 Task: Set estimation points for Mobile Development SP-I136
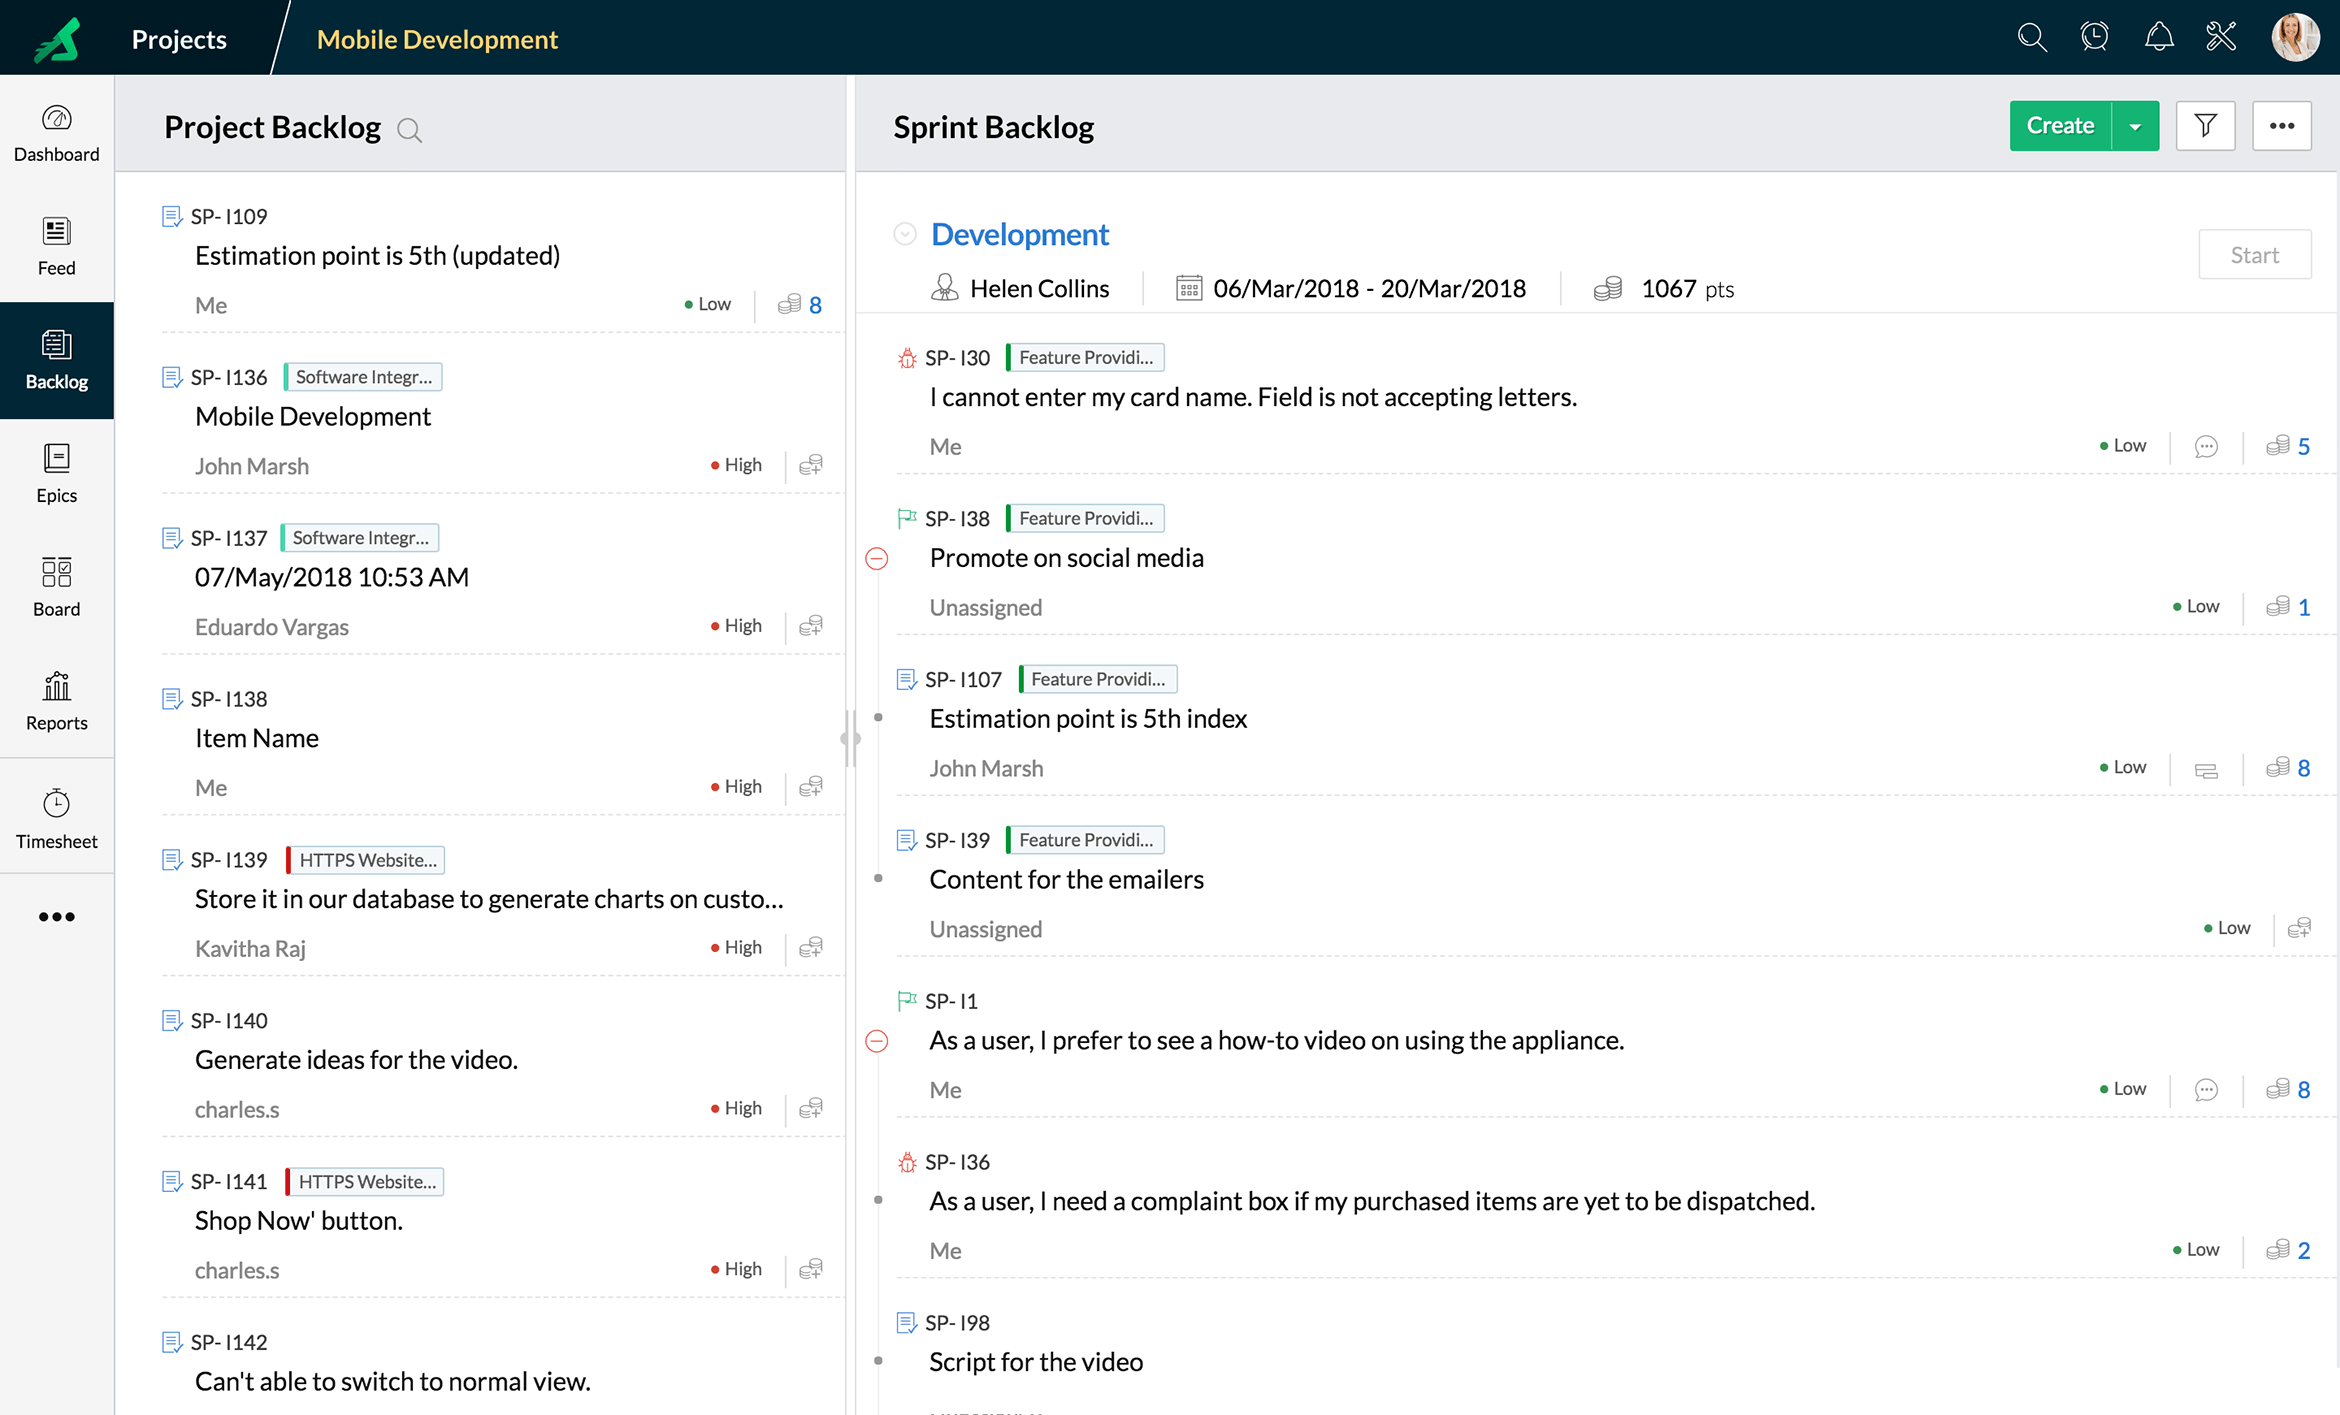tap(811, 465)
